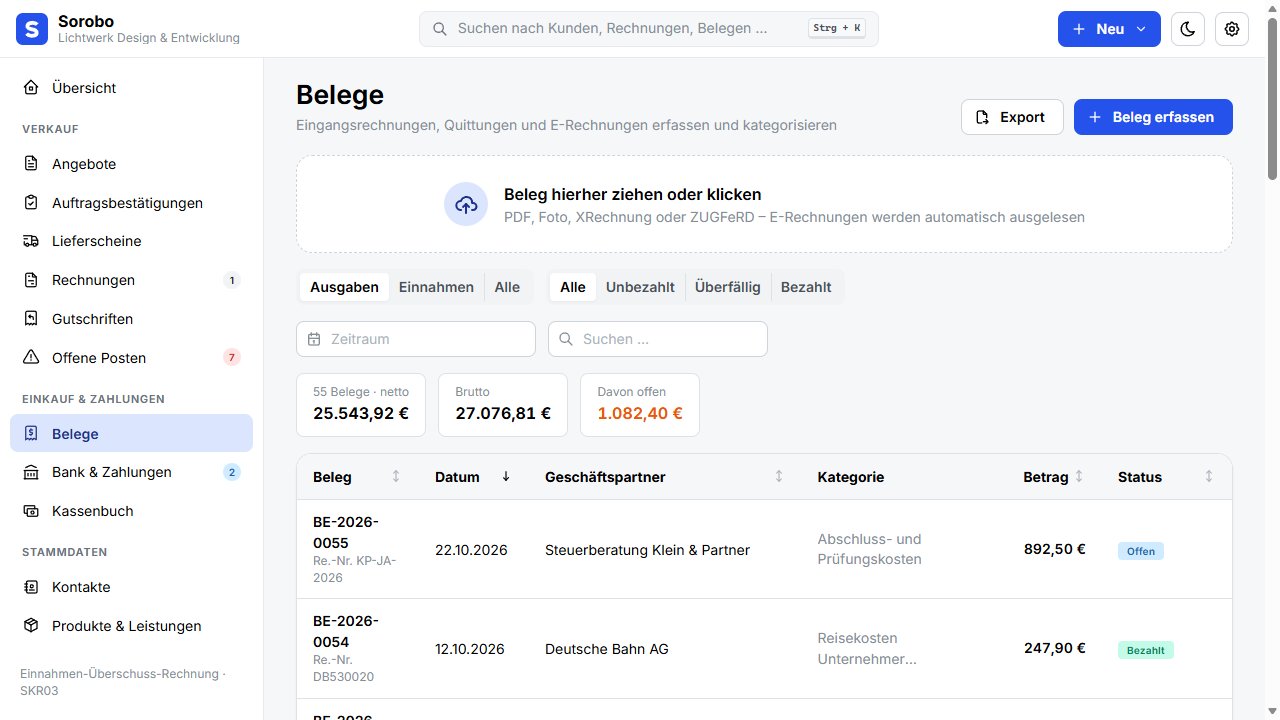
Task: Go to Bank & Zahlungen page
Action: click(131, 472)
